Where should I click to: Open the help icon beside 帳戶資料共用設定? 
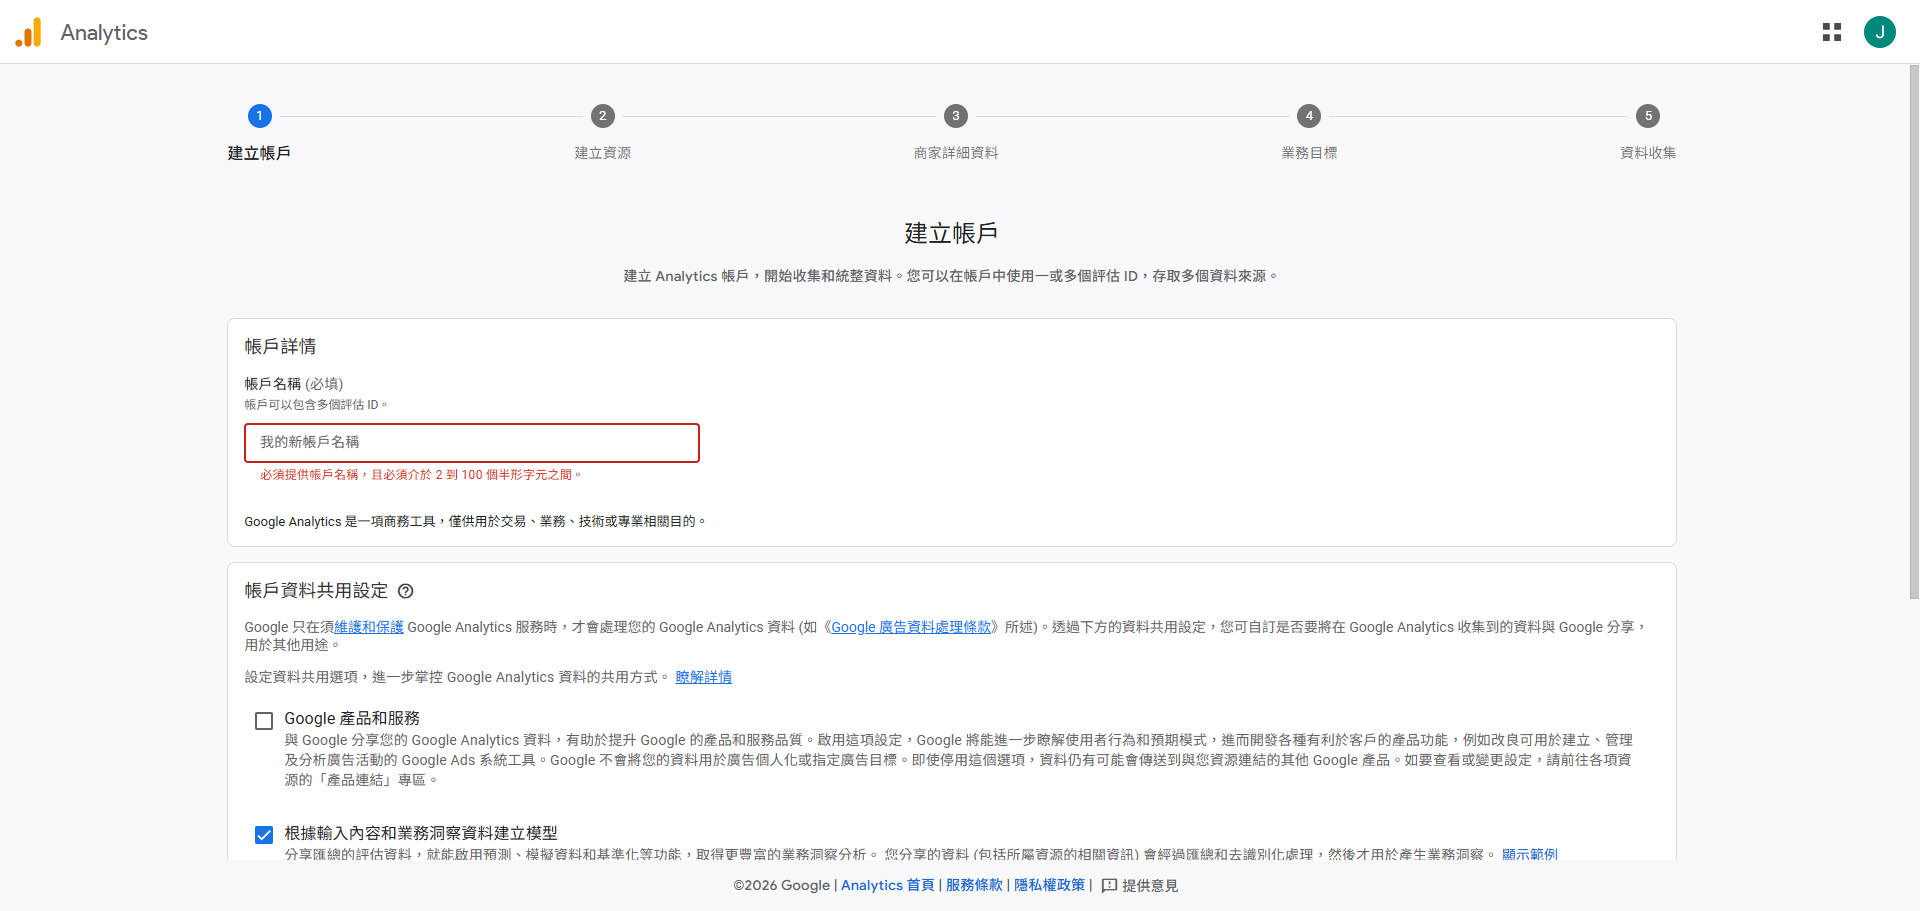(x=405, y=591)
